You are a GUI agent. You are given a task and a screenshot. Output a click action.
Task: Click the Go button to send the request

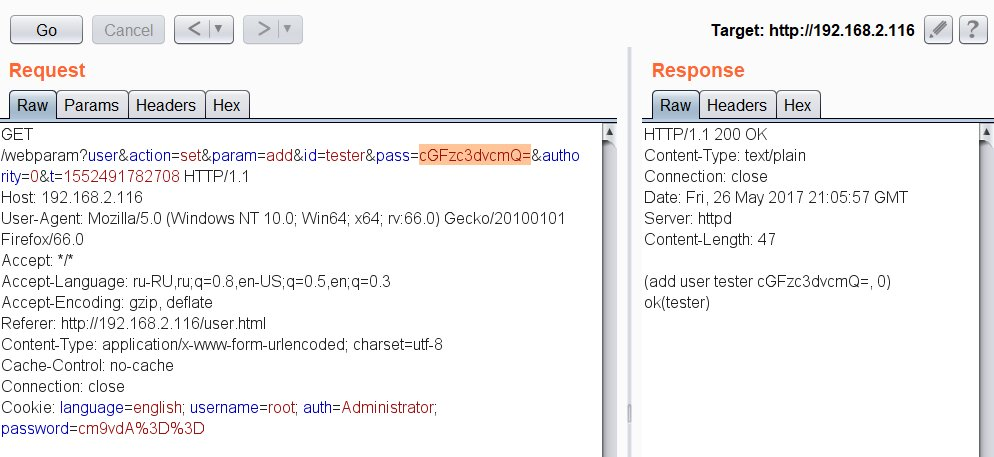[x=46, y=30]
